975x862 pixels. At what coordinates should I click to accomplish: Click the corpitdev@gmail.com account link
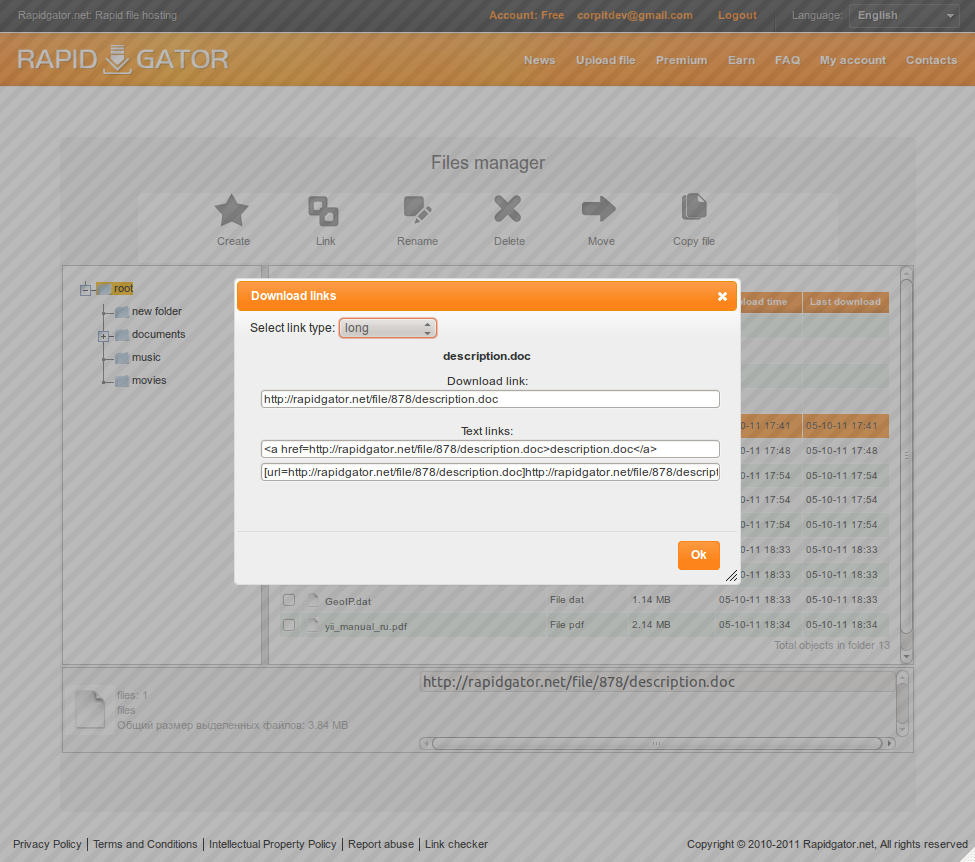(634, 16)
